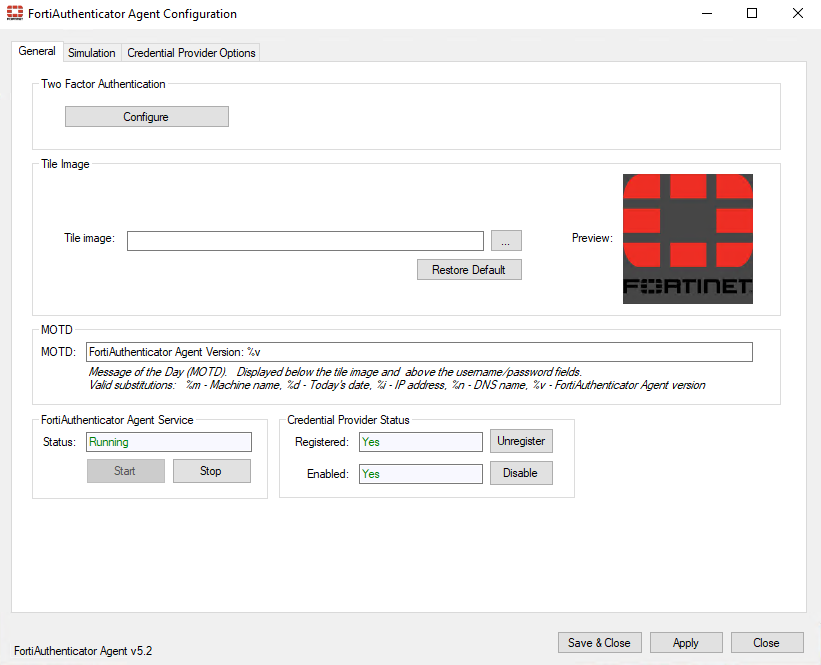Click Save & Close
Screen dimensions: 821x665
pyautogui.click(x=599, y=642)
